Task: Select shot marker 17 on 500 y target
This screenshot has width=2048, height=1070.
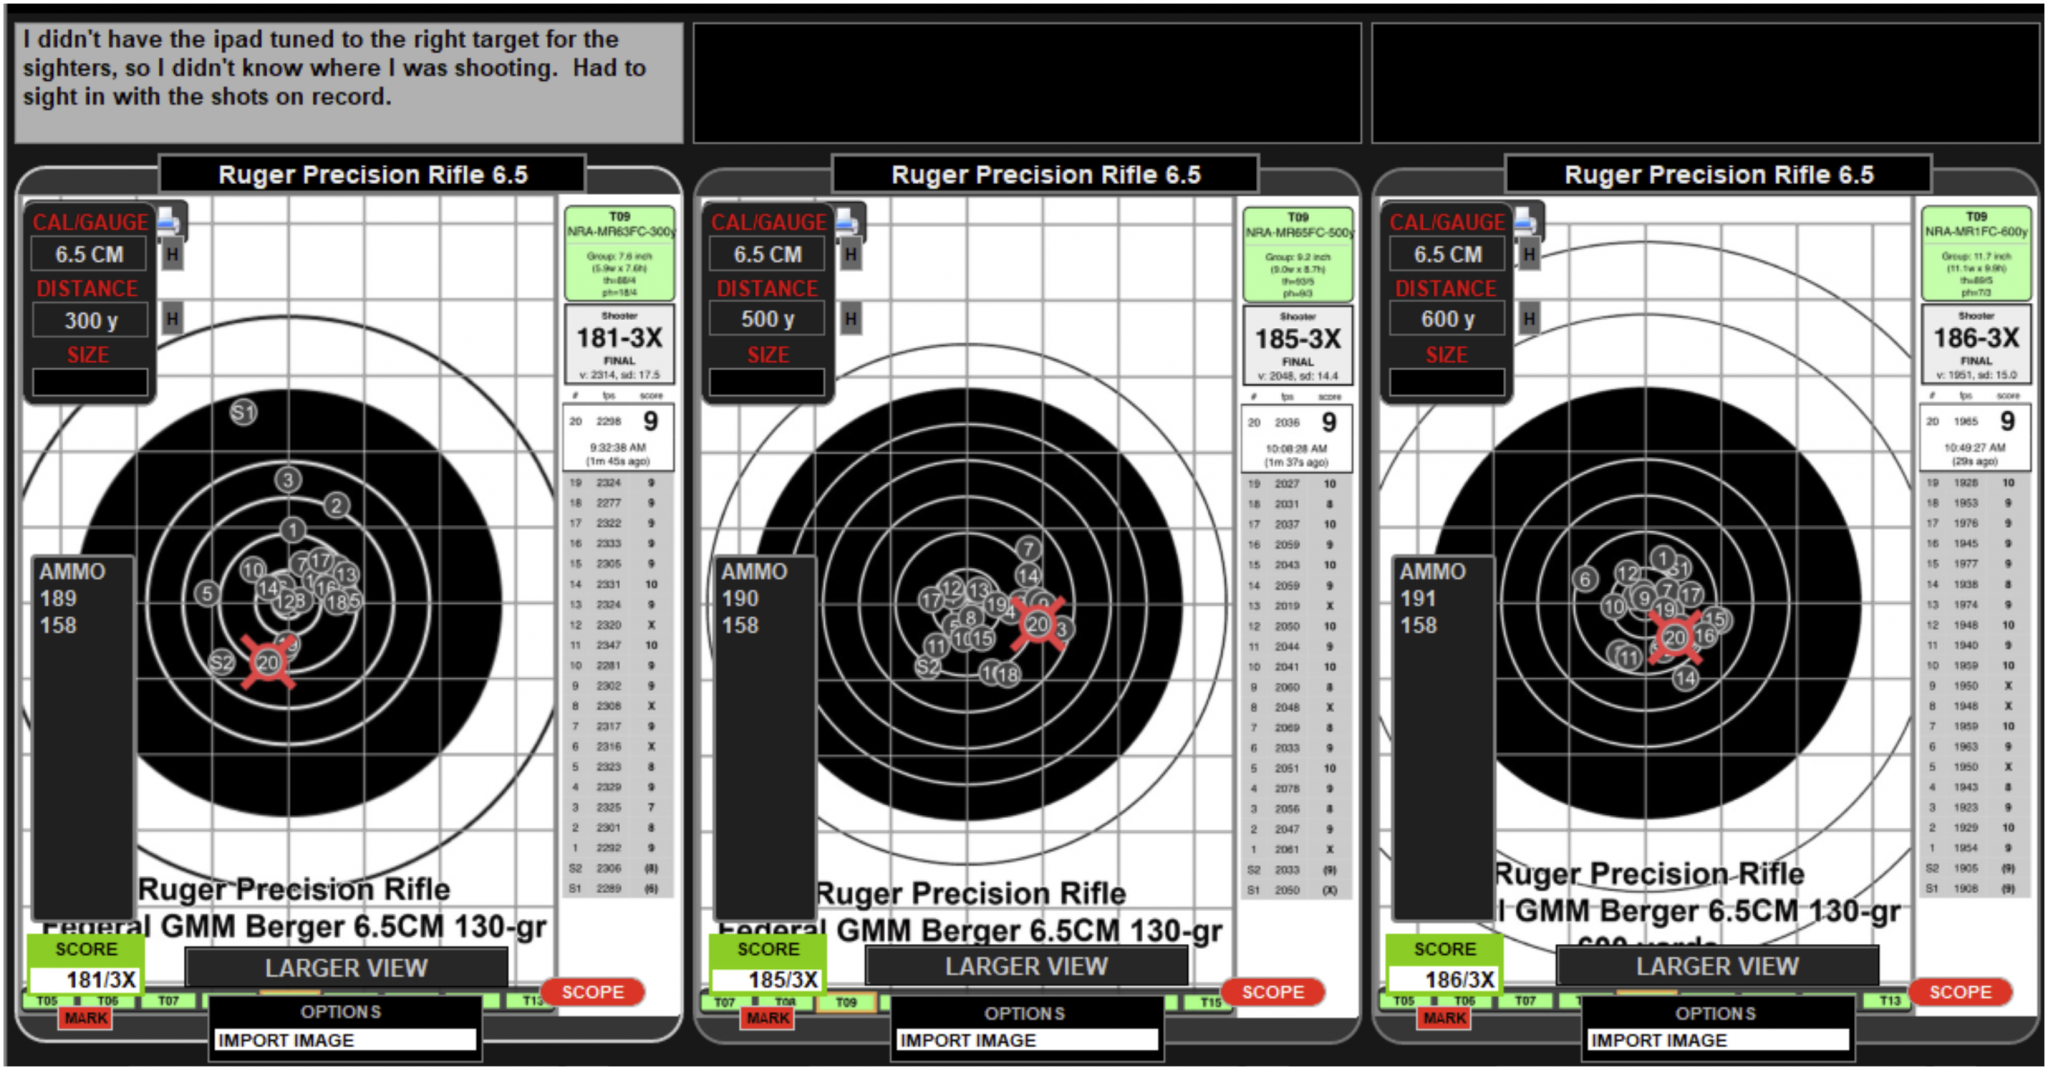Action: coord(931,600)
